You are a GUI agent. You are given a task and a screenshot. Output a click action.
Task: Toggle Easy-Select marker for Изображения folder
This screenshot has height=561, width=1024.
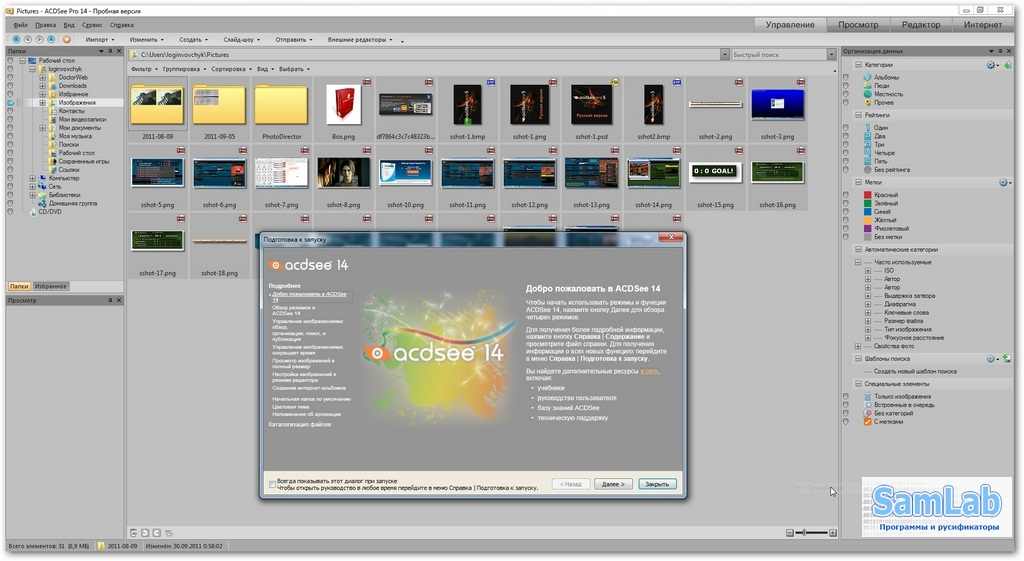[10, 103]
